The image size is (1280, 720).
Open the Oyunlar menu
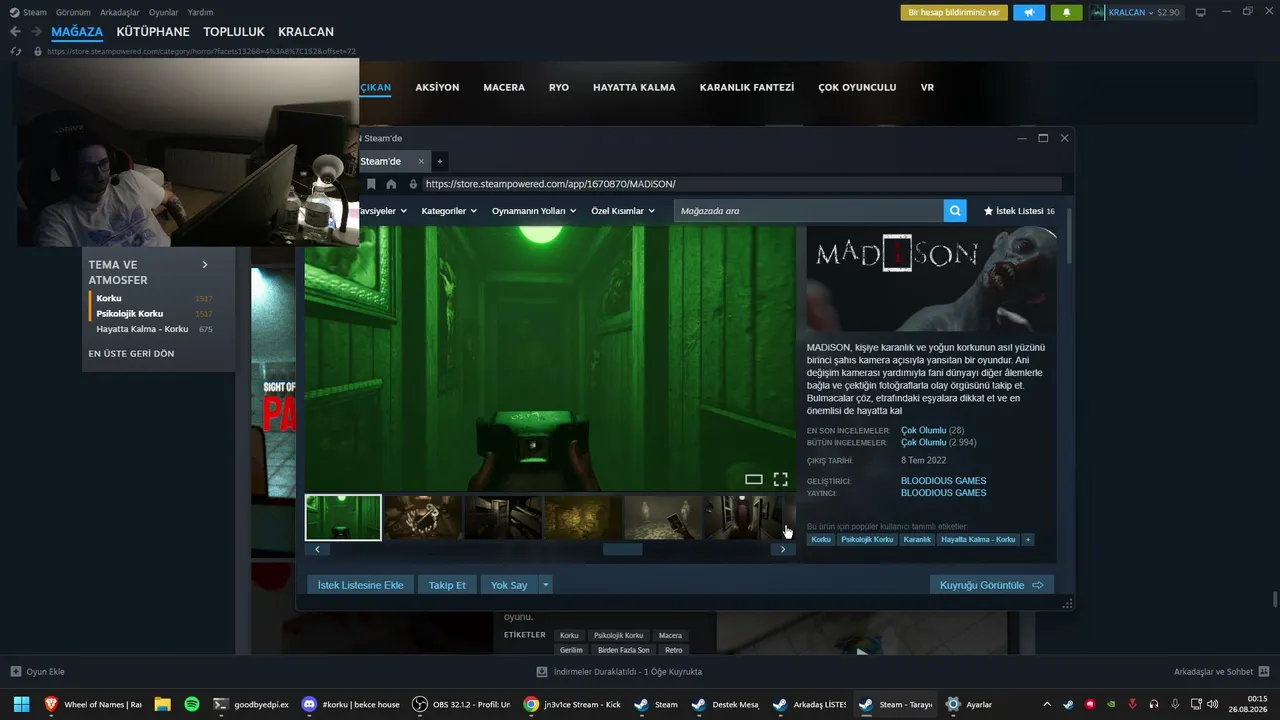click(164, 12)
